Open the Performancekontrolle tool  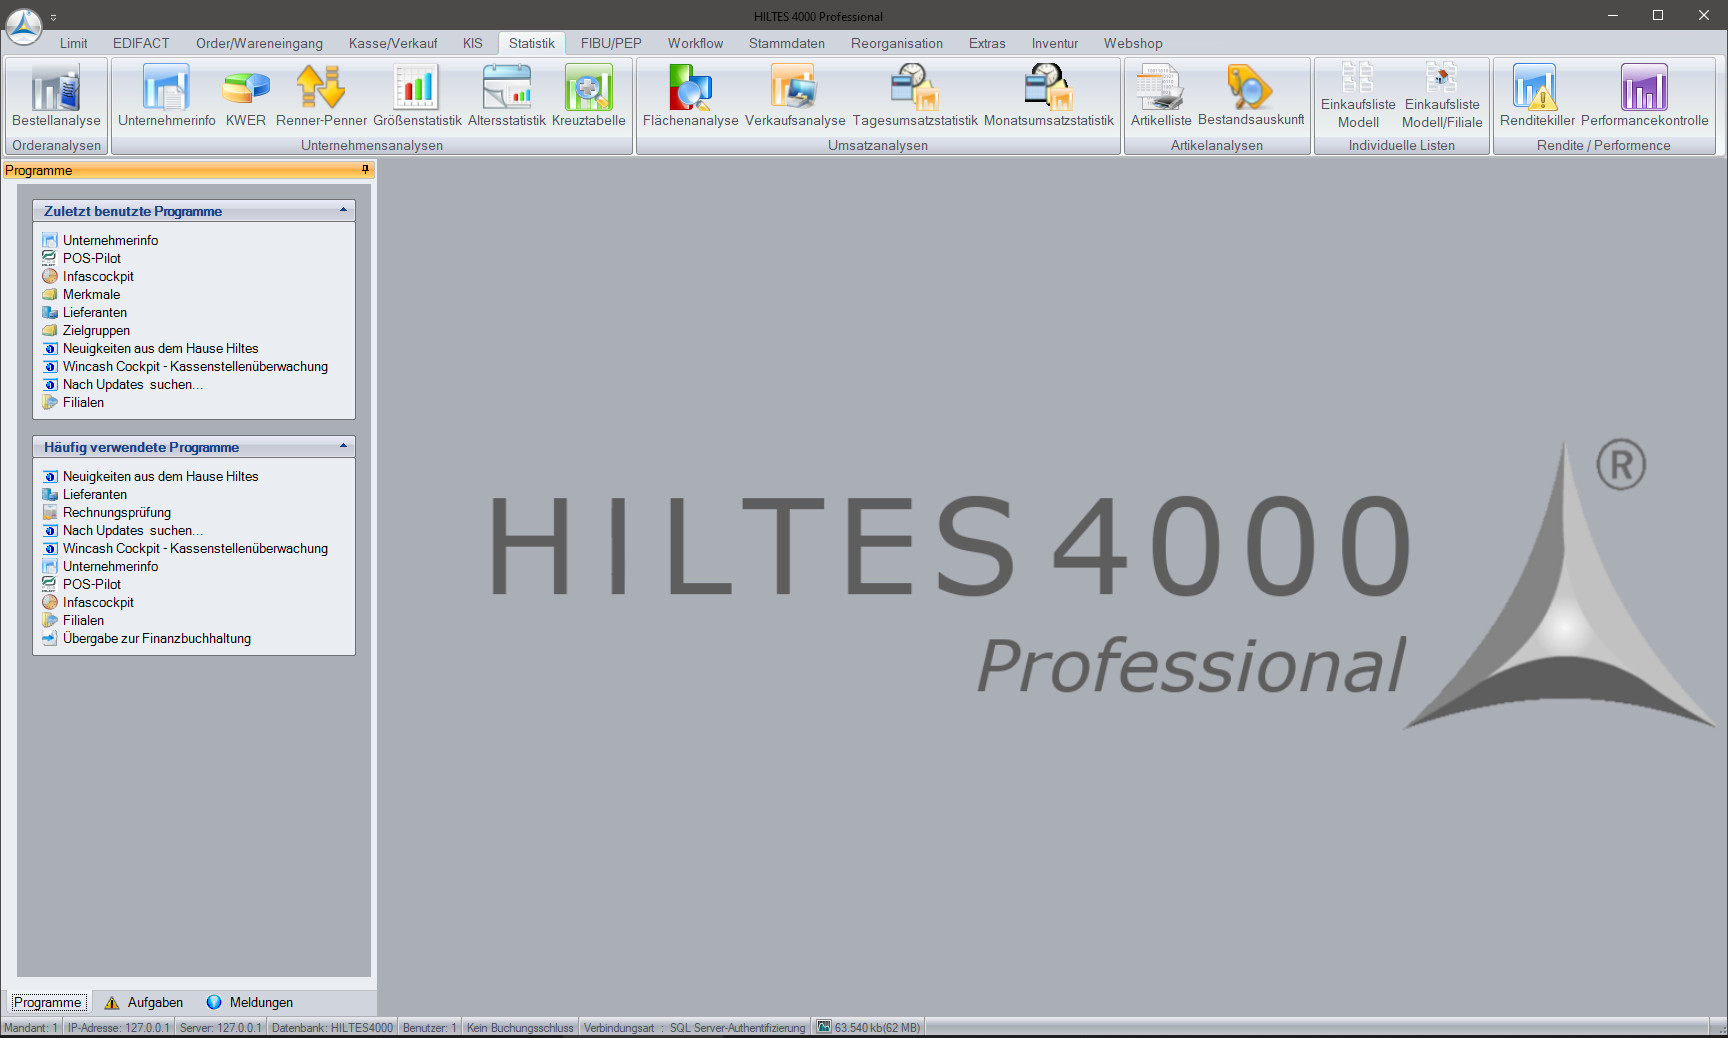click(1646, 97)
